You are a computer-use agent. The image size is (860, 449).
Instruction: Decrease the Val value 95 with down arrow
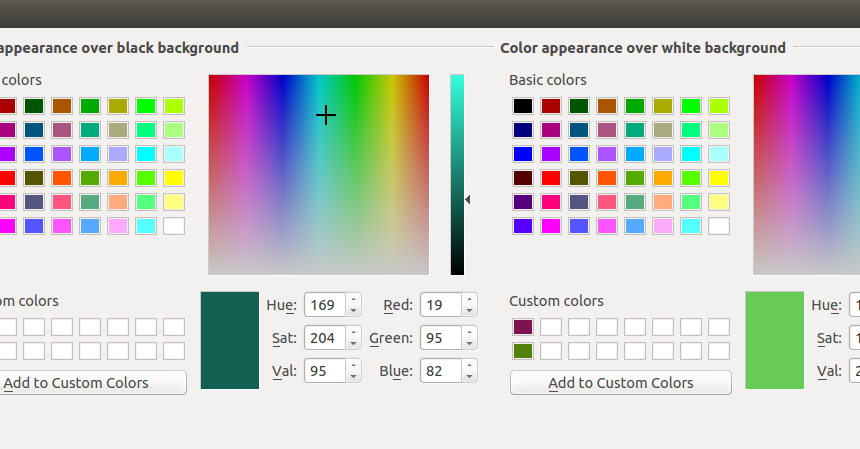tap(354, 377)
